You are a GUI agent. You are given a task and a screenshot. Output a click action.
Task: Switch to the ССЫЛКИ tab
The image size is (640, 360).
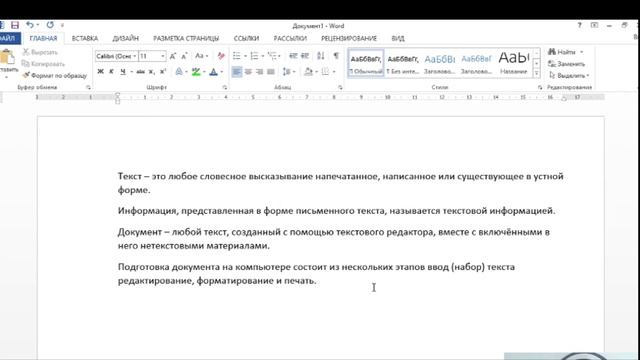click(x=246, y=38)
